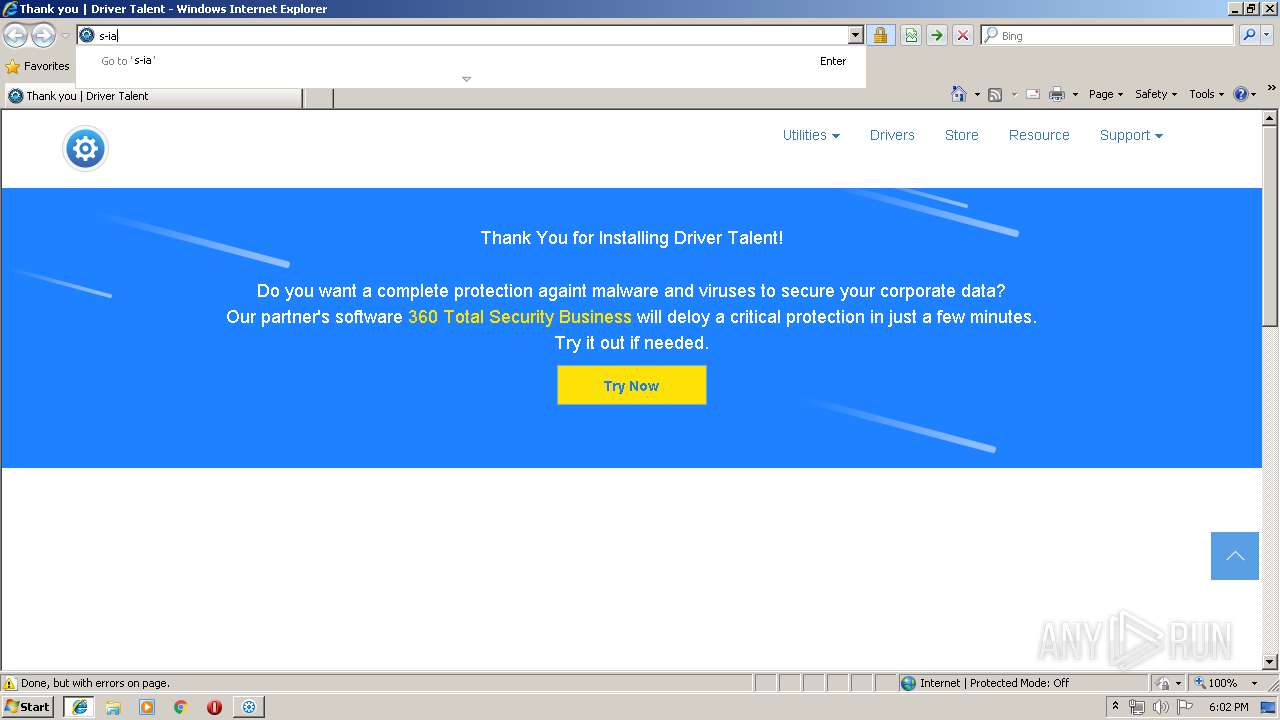Open a new tab button
Image resolution: width=1280 pixels, height=720 pixels.
[318, 97]
